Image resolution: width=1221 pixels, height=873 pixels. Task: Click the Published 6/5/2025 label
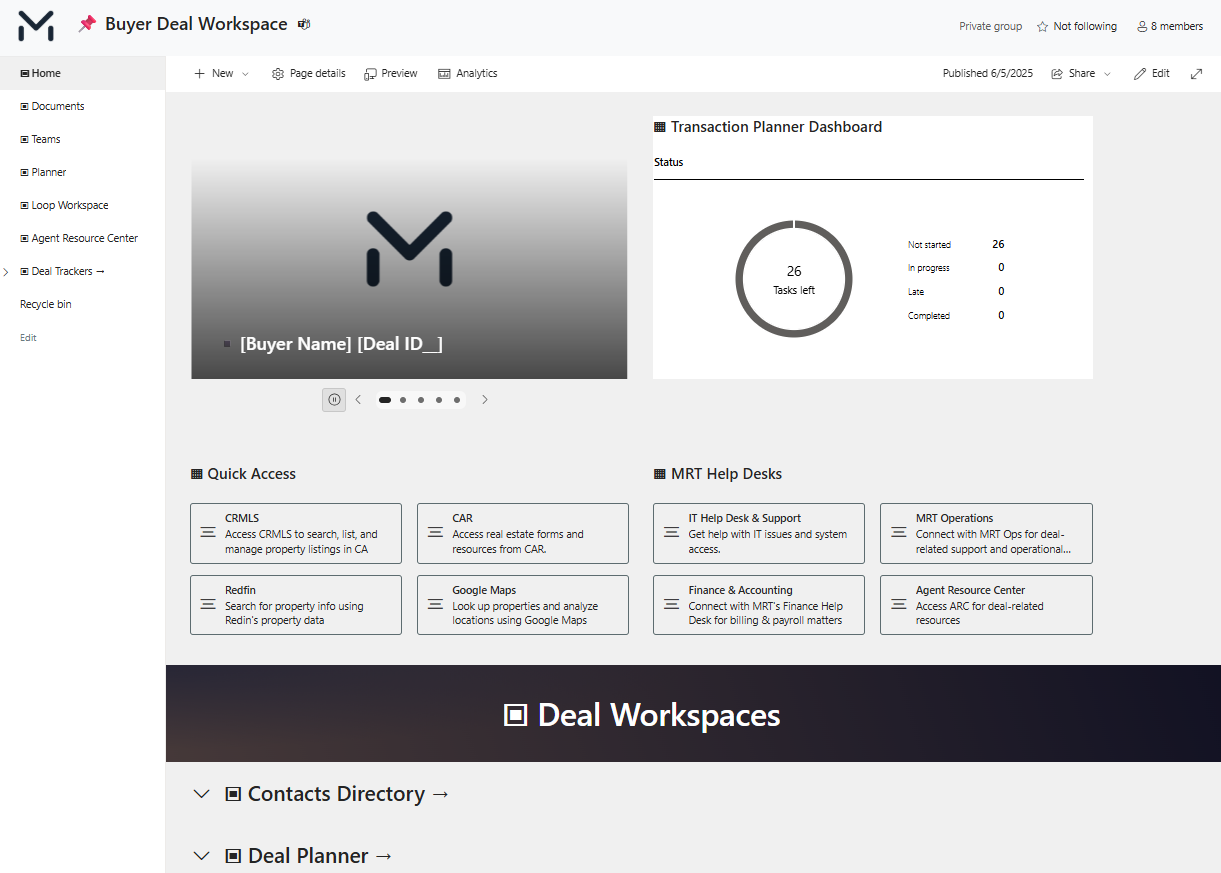pos(988,73)
